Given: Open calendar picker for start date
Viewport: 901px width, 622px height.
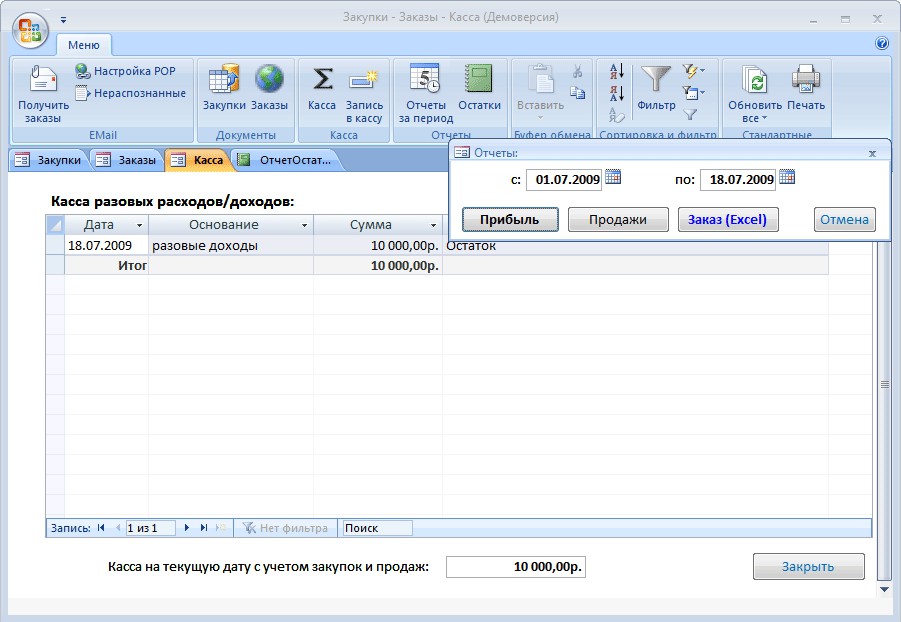Looking at the screenshot, I should click(x=613, y=177).
